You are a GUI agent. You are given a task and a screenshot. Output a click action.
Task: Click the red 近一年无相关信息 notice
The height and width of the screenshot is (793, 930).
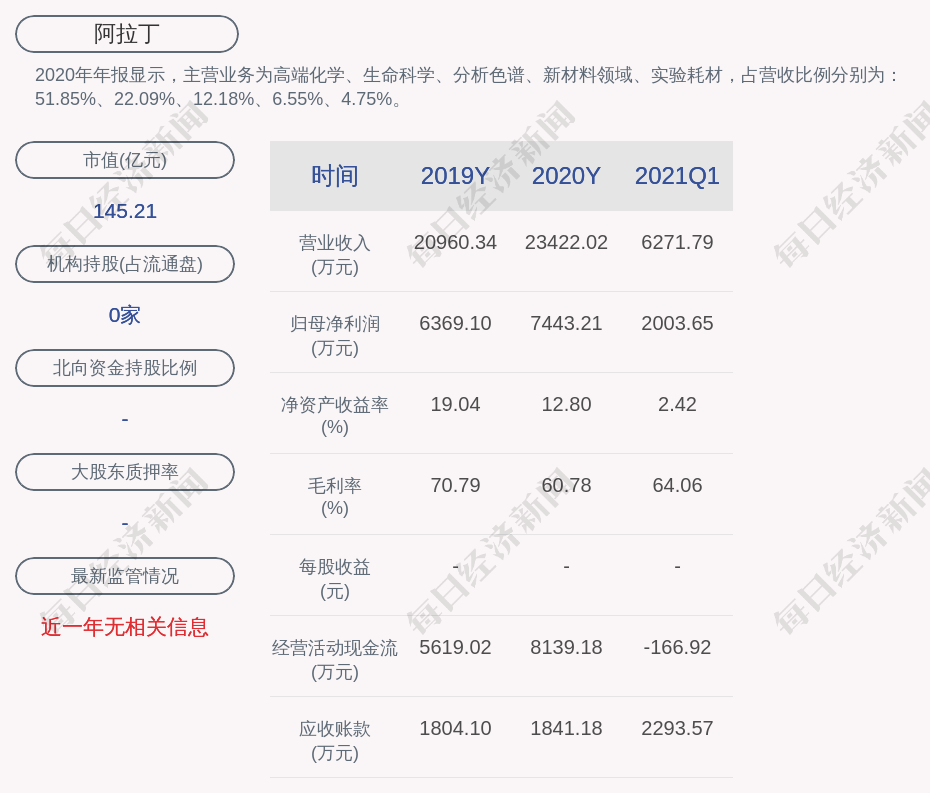point(125,627)
